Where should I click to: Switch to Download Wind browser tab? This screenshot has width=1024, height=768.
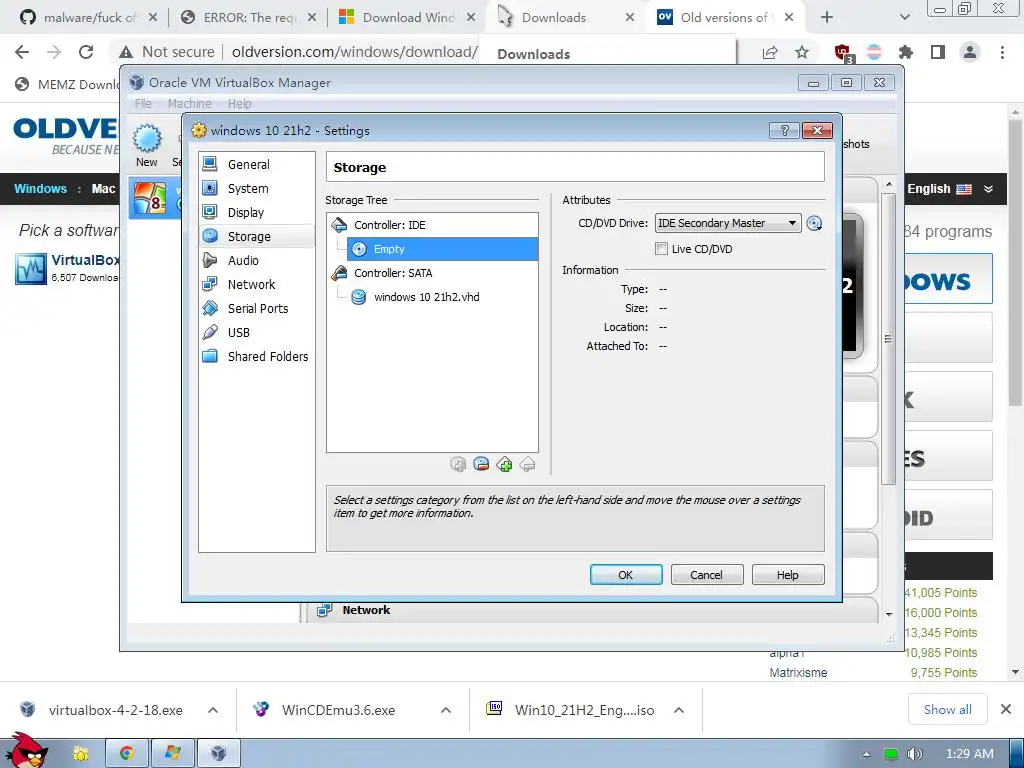tap(408, 18)
